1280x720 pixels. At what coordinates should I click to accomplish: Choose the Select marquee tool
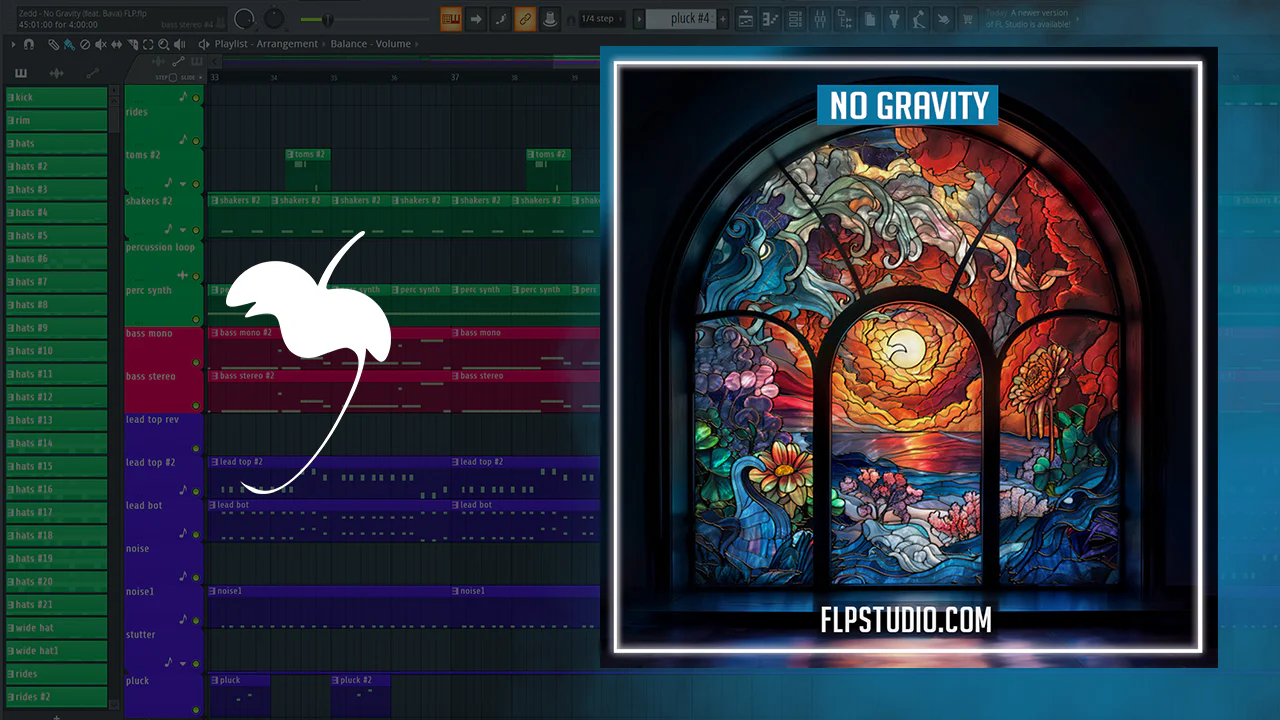(x=148, y=44)
